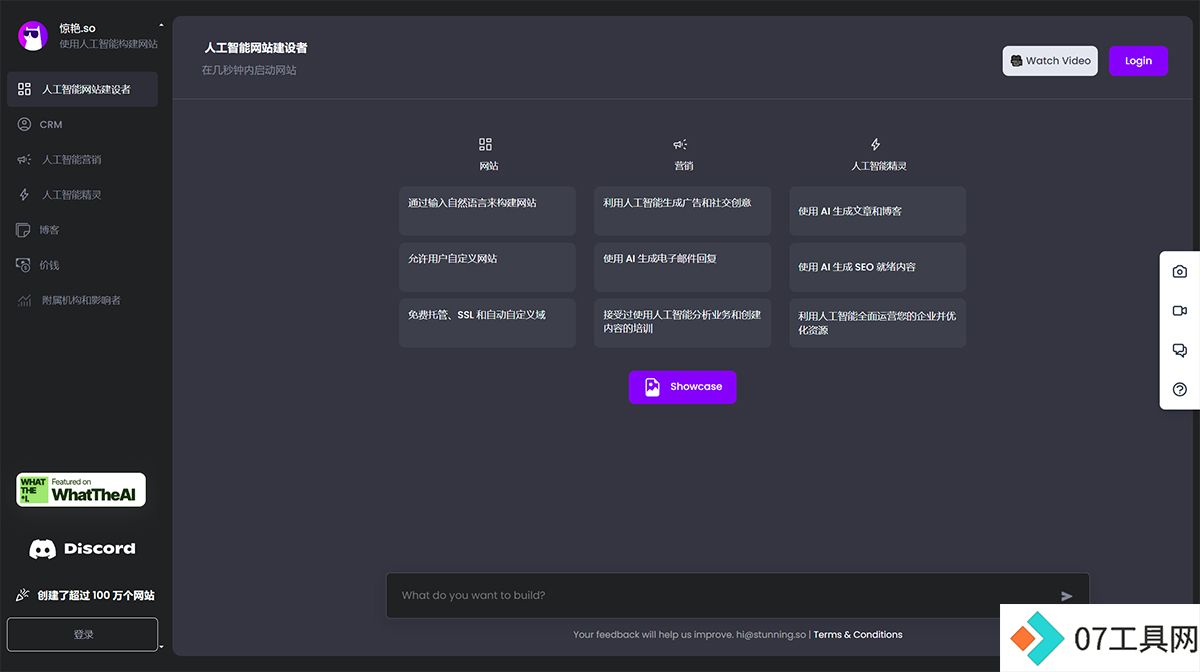Image resolution: width=1200 pixels, height=672 pixels.
Task: Click the 人工智能网站建设者 page heading
Action: tap(256, 47)
